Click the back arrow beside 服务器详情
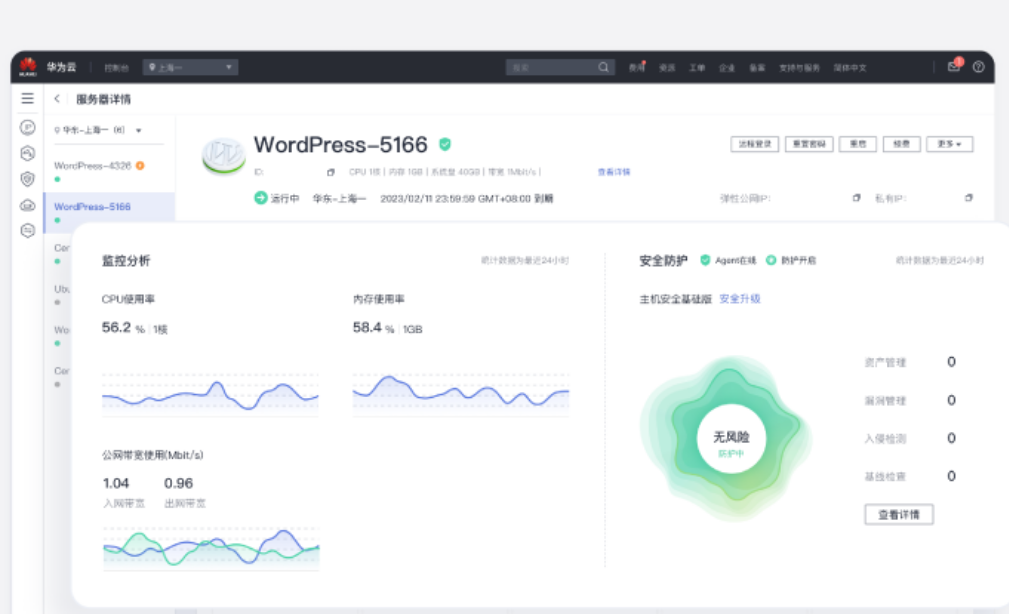1009x614 pixels. coord(57,98)
